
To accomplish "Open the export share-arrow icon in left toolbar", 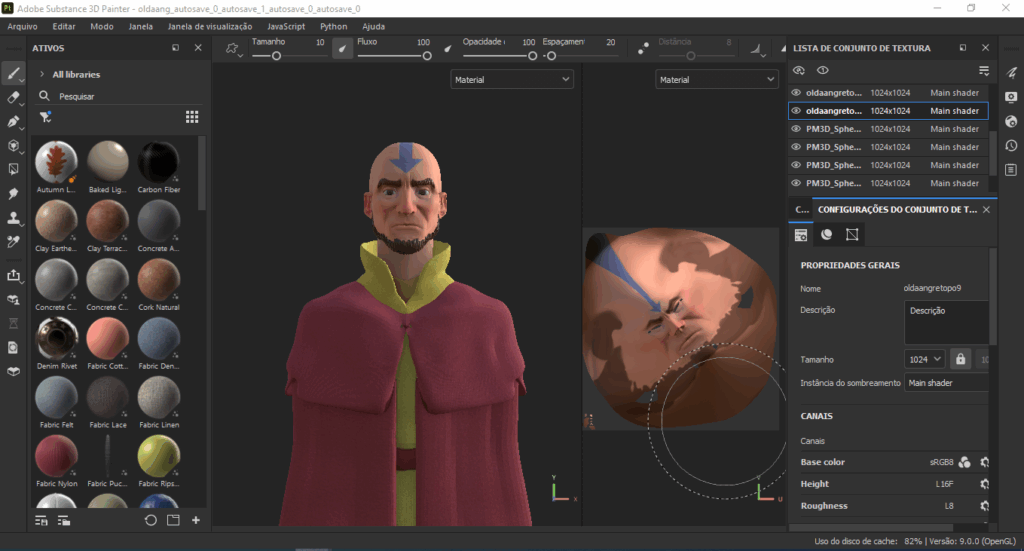I will (x=13, y=276).
